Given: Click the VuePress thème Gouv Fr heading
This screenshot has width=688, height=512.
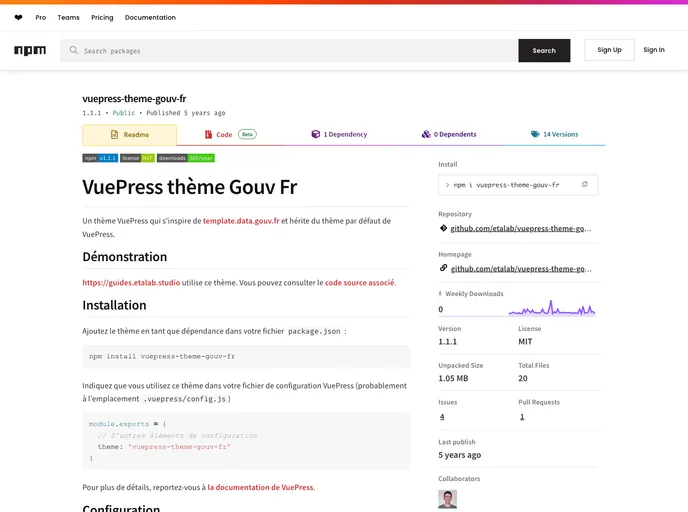Looking at the screenshot, I should coord(190,187).
